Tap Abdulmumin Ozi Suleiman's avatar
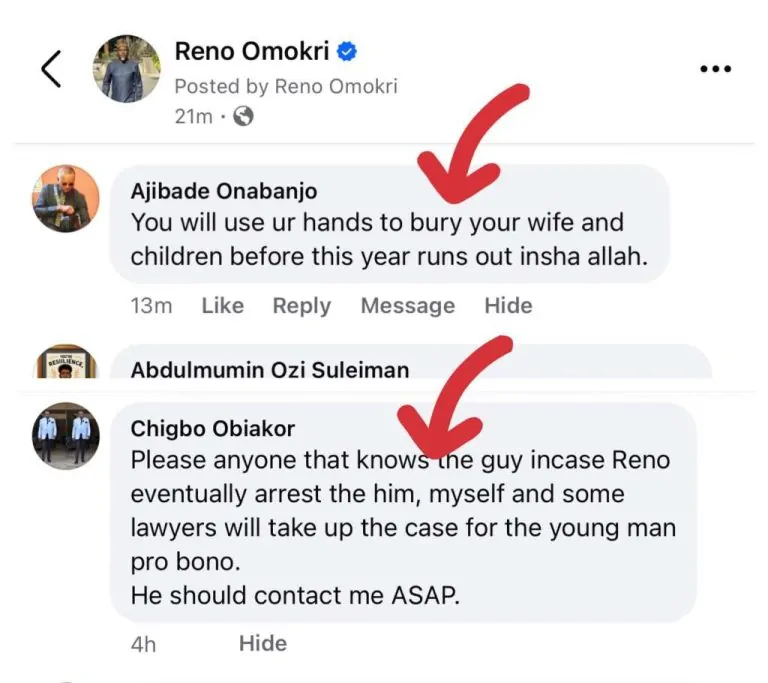The height and width of the screenshot is (683, 768). point(66,362)
